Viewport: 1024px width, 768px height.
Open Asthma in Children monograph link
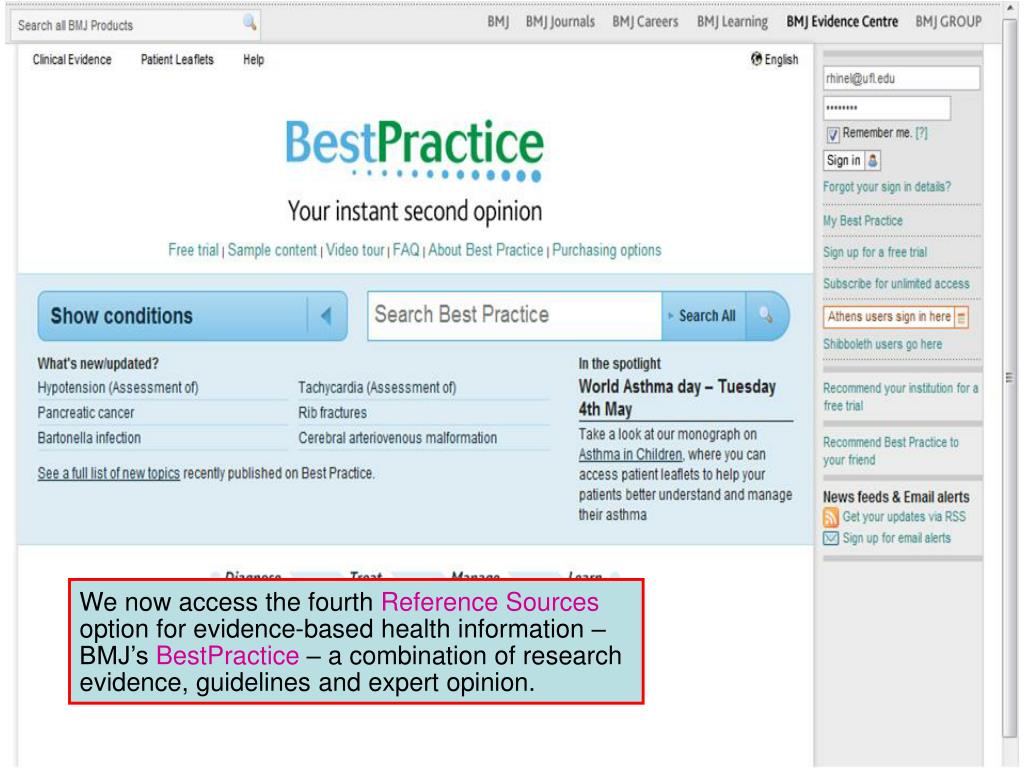pyautogui.click(x=630, y=455)
